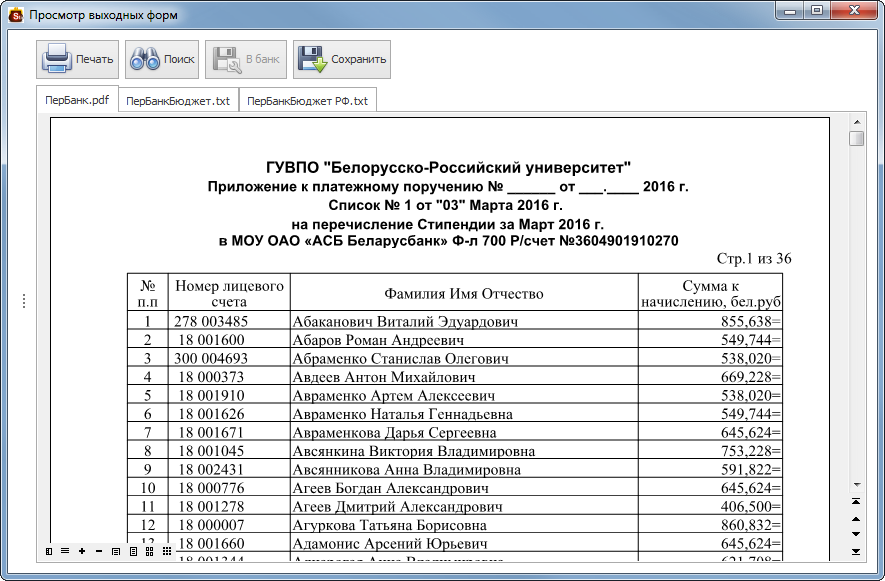Switch to the ПерБанк.pdf tab
Viewport: 885px width, 581px height.
coord(77,100)
